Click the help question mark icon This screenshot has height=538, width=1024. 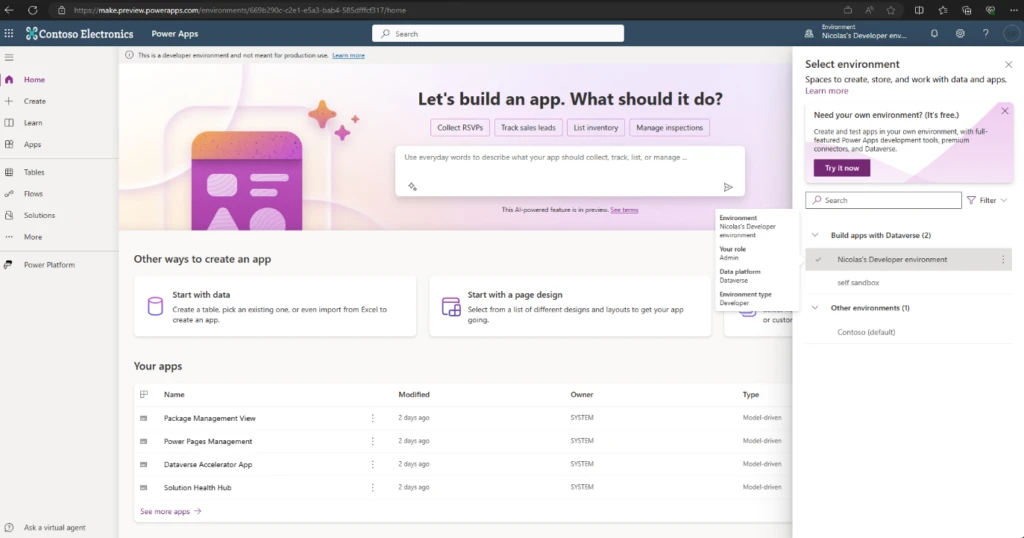(985, 33)
